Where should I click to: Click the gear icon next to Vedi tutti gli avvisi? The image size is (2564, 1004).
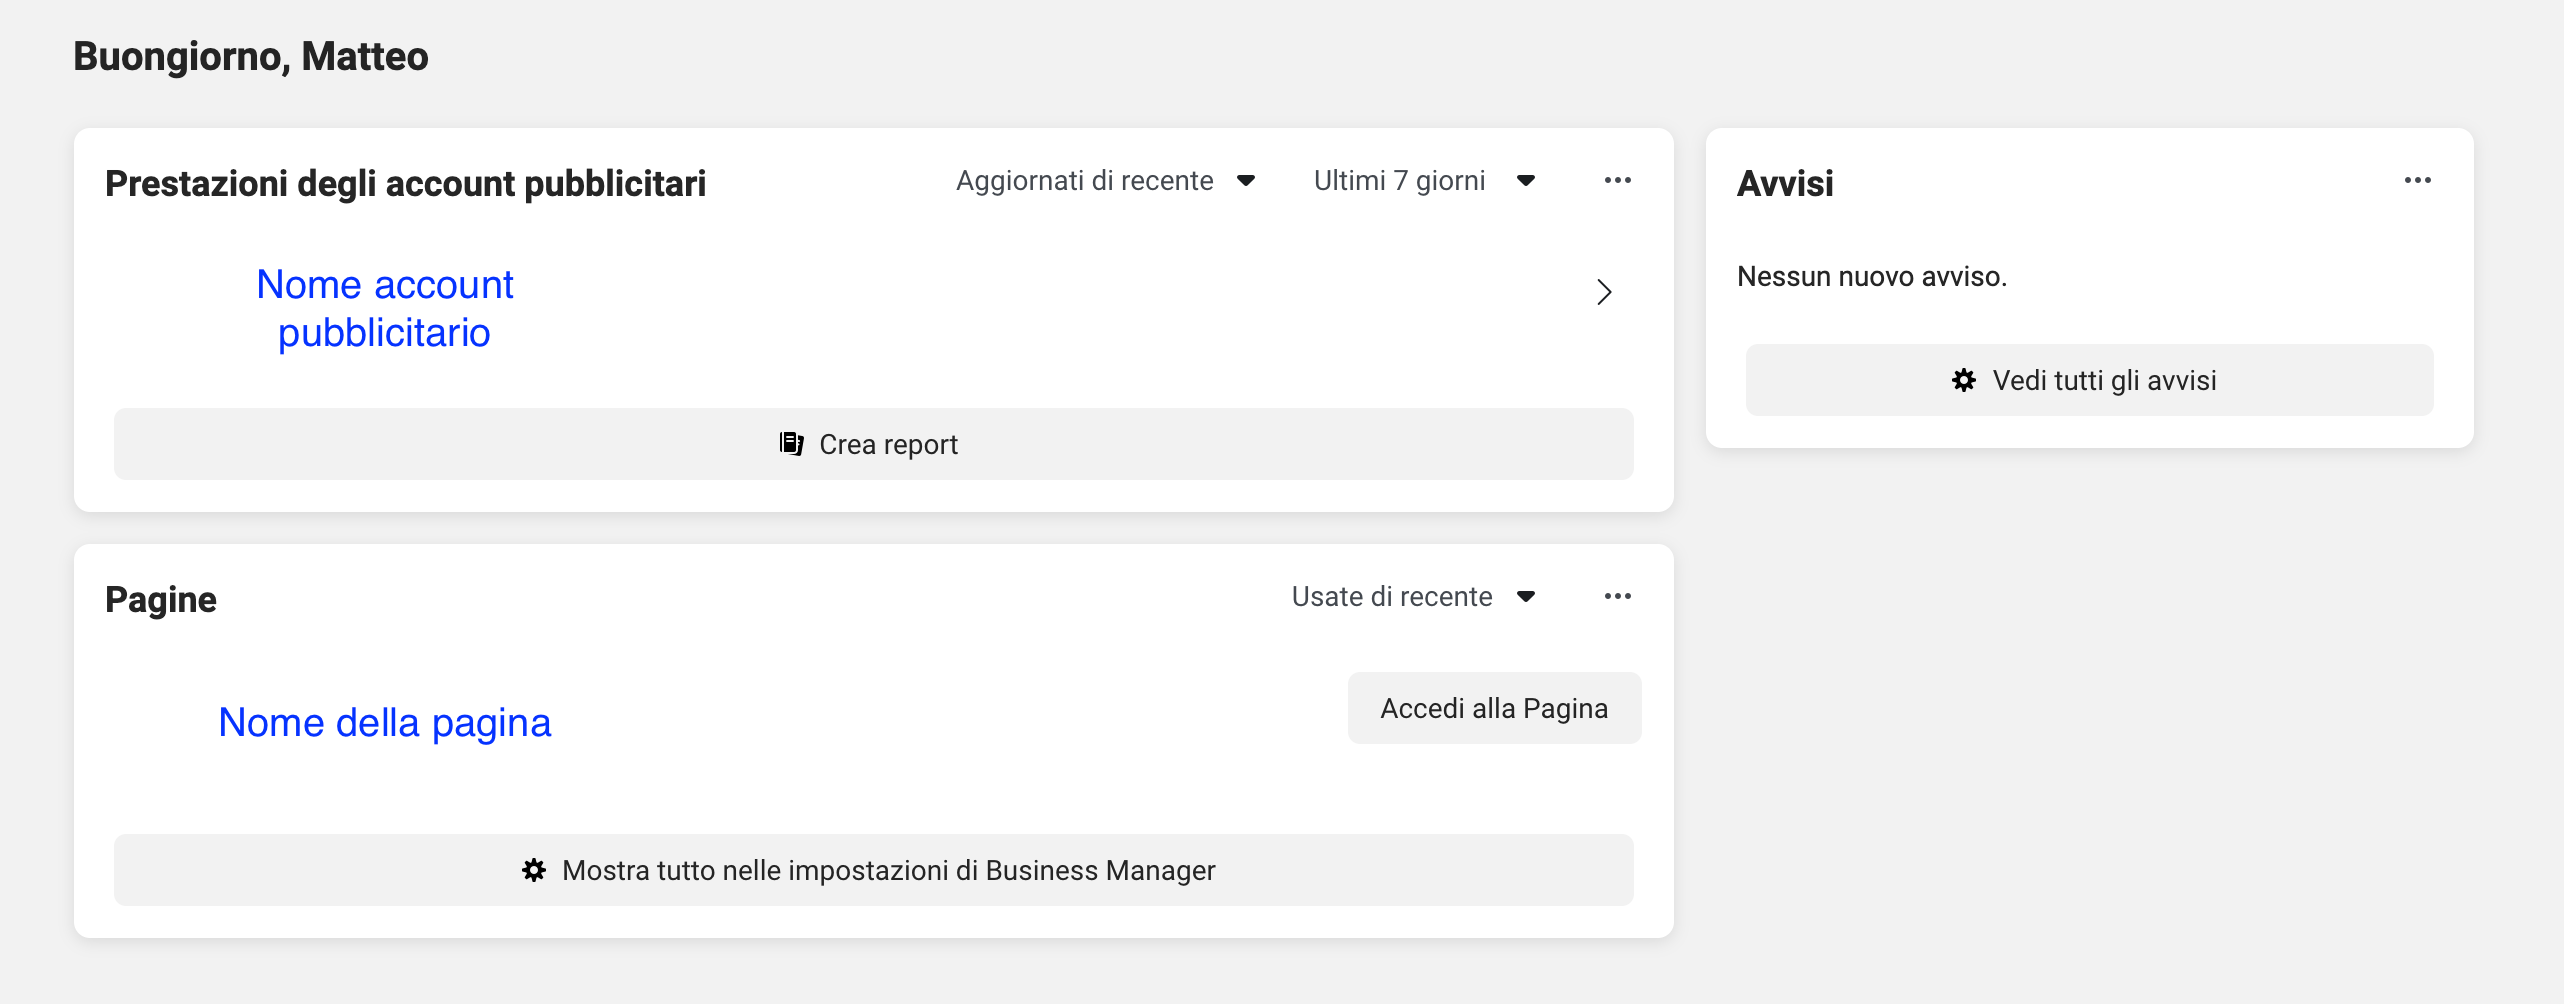point(1964,380)
